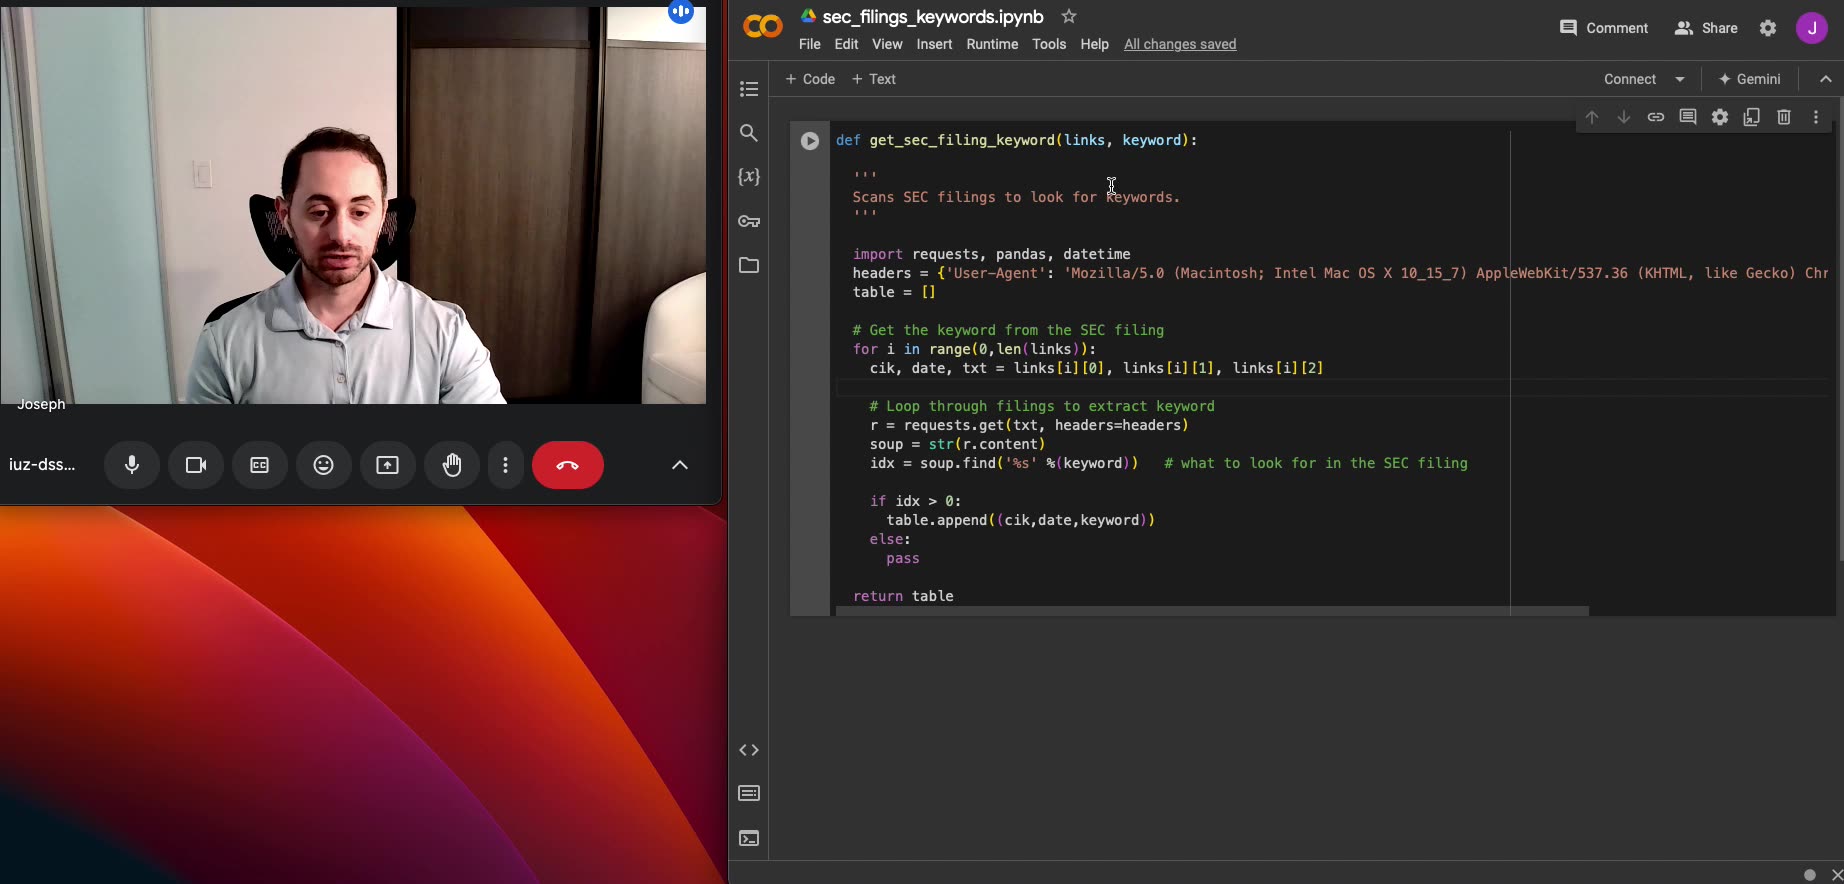The image size is (1844, 884).
Task: Open cell editor settings gear
Action: (1720, 117)
